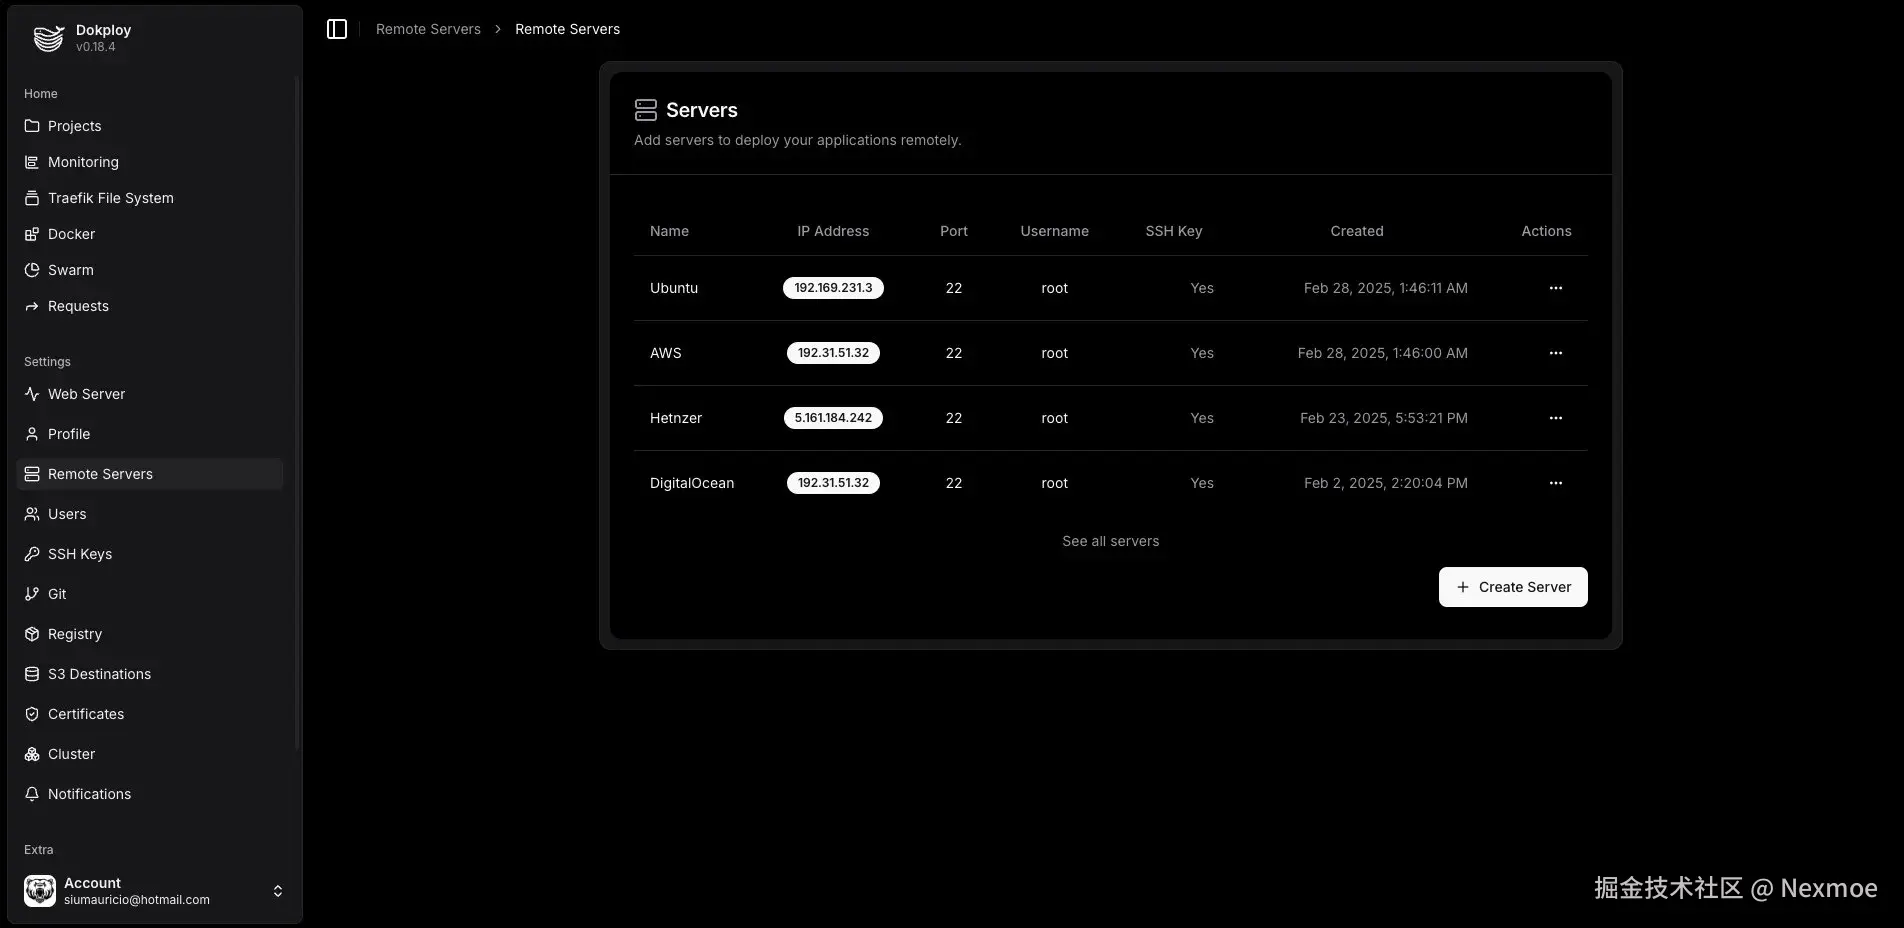Click date Feb 28, 2025, 1:46:00 AM
The image size is (1904, 928).
[x=1383, y=353]
